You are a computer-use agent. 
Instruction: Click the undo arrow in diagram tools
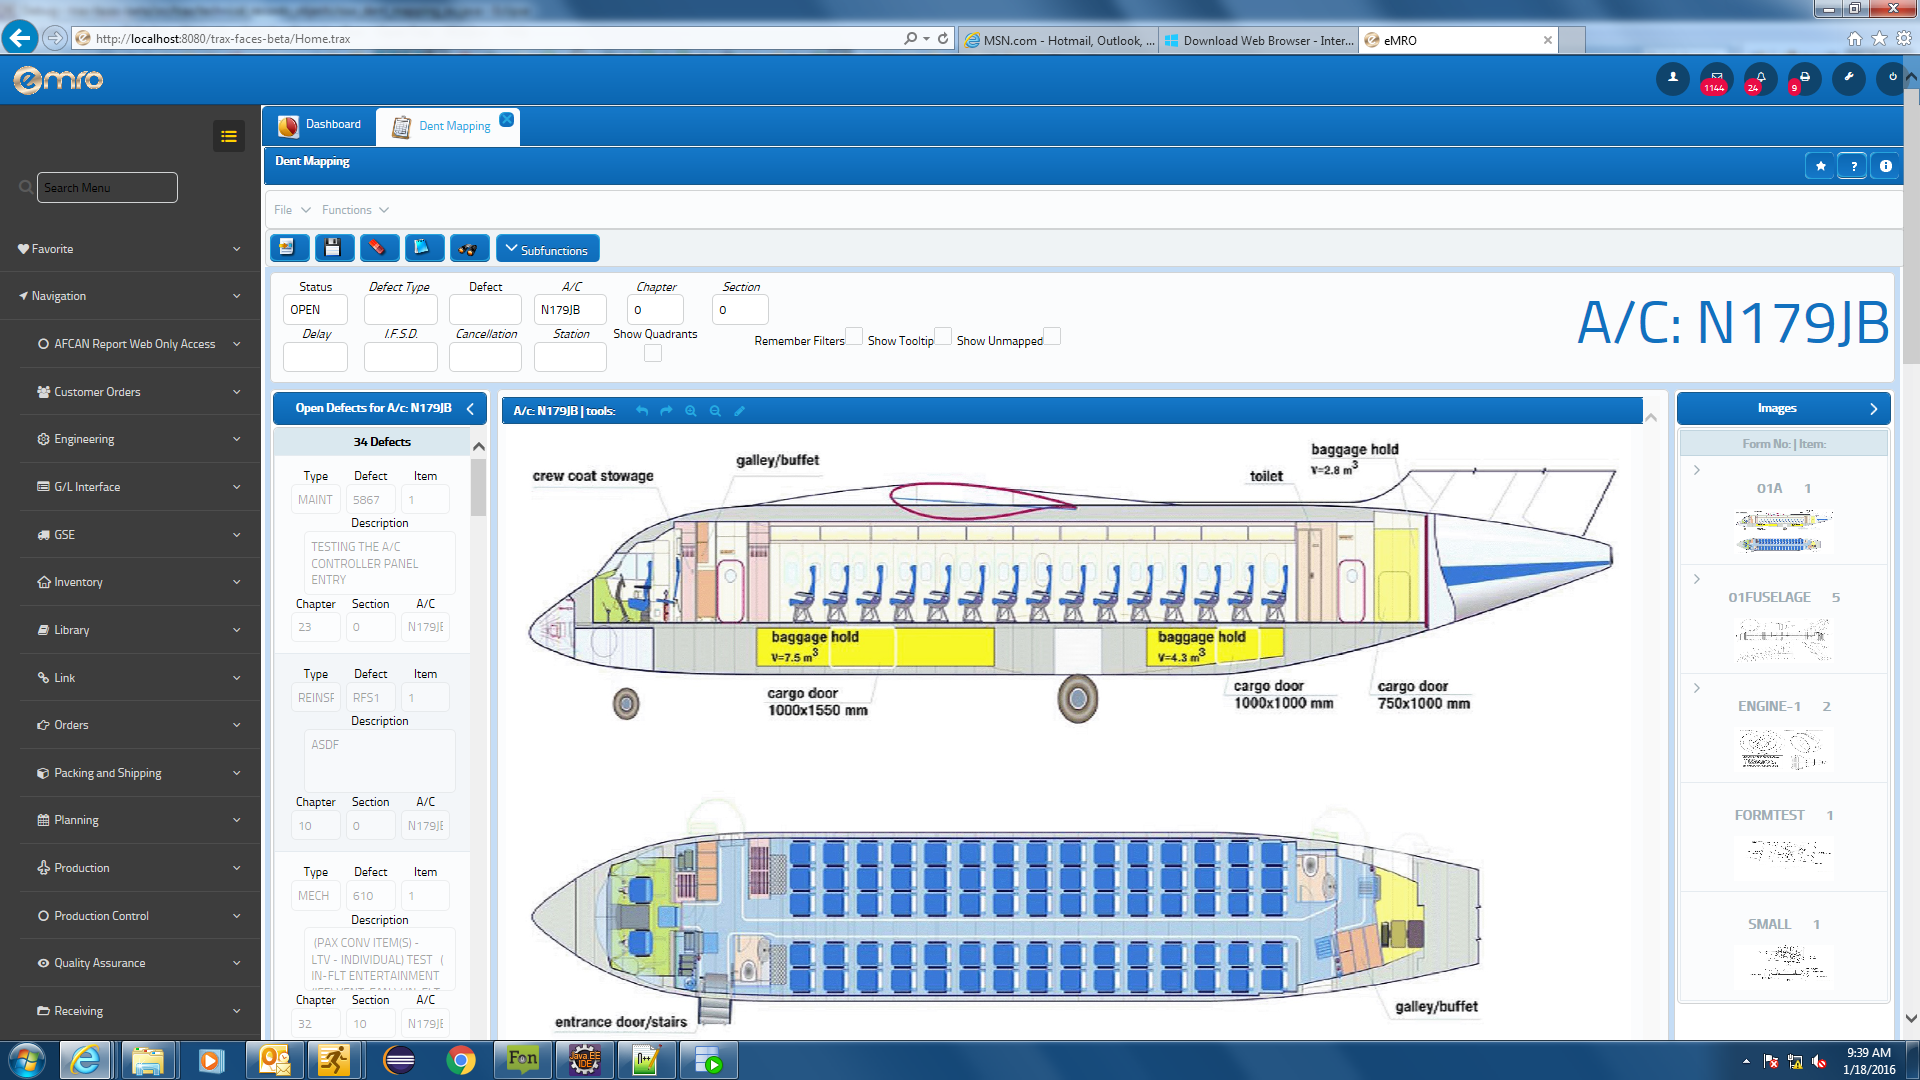pyautogui.click(x=642, y=411)
